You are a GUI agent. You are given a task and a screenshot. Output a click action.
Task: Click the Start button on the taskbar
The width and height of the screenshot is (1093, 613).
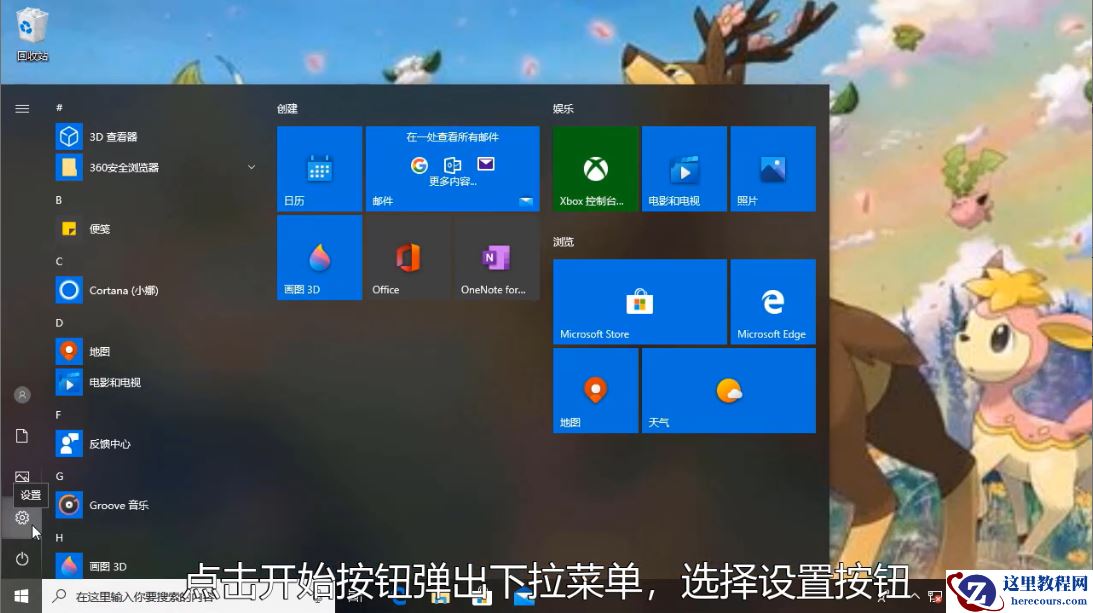coord(20,598)
